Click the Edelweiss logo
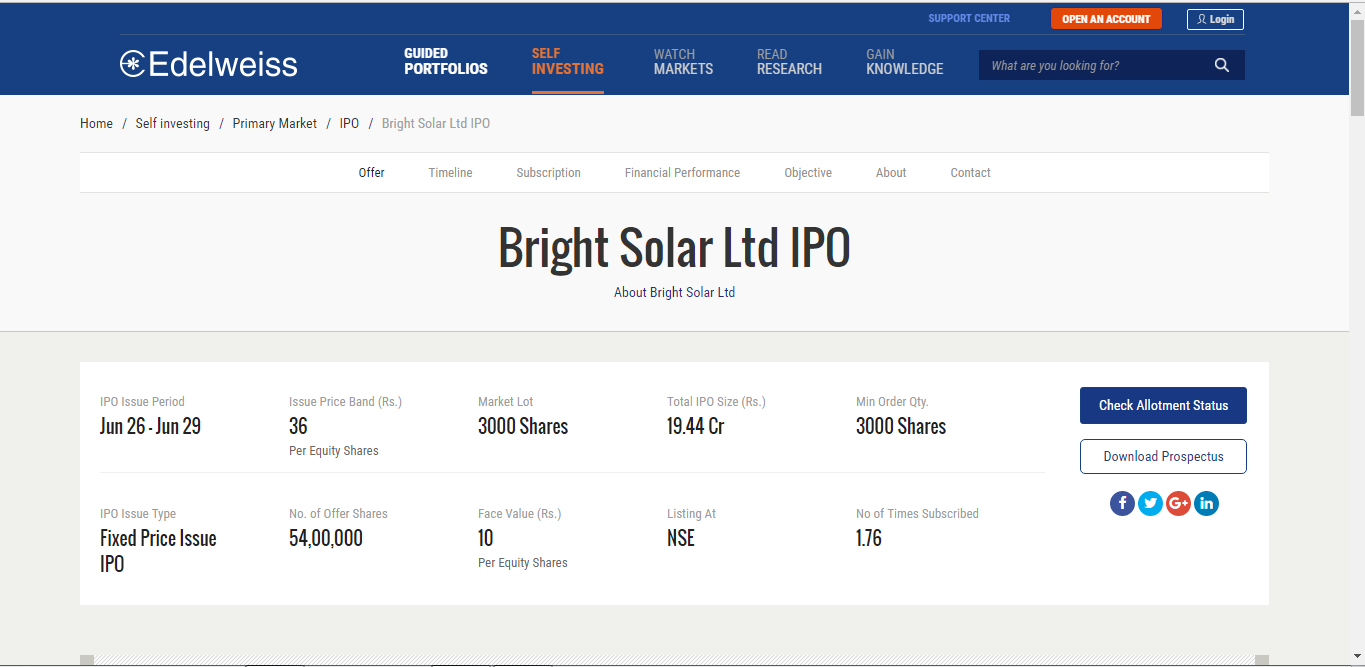 tap(208, 64)
